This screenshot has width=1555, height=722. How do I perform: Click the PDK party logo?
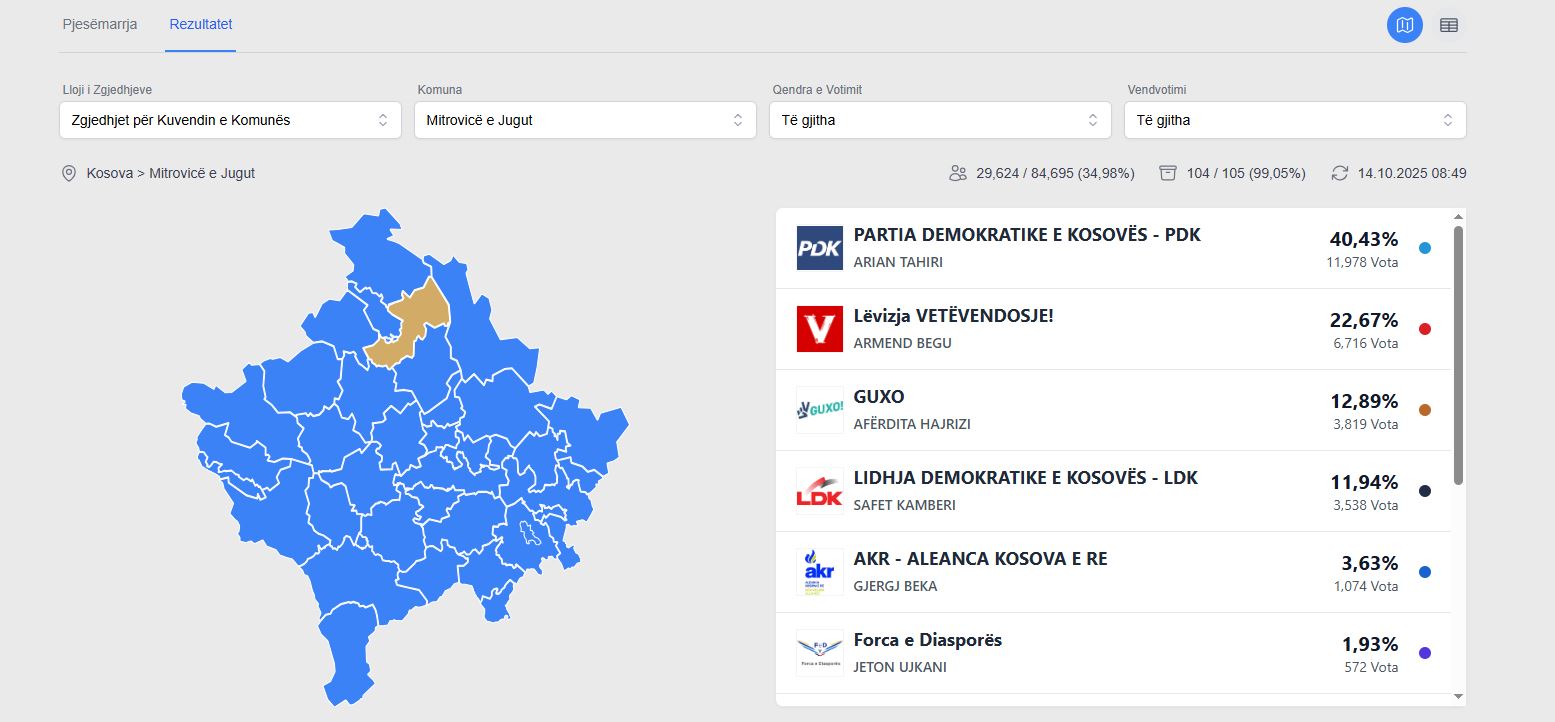tap(819, 248)
